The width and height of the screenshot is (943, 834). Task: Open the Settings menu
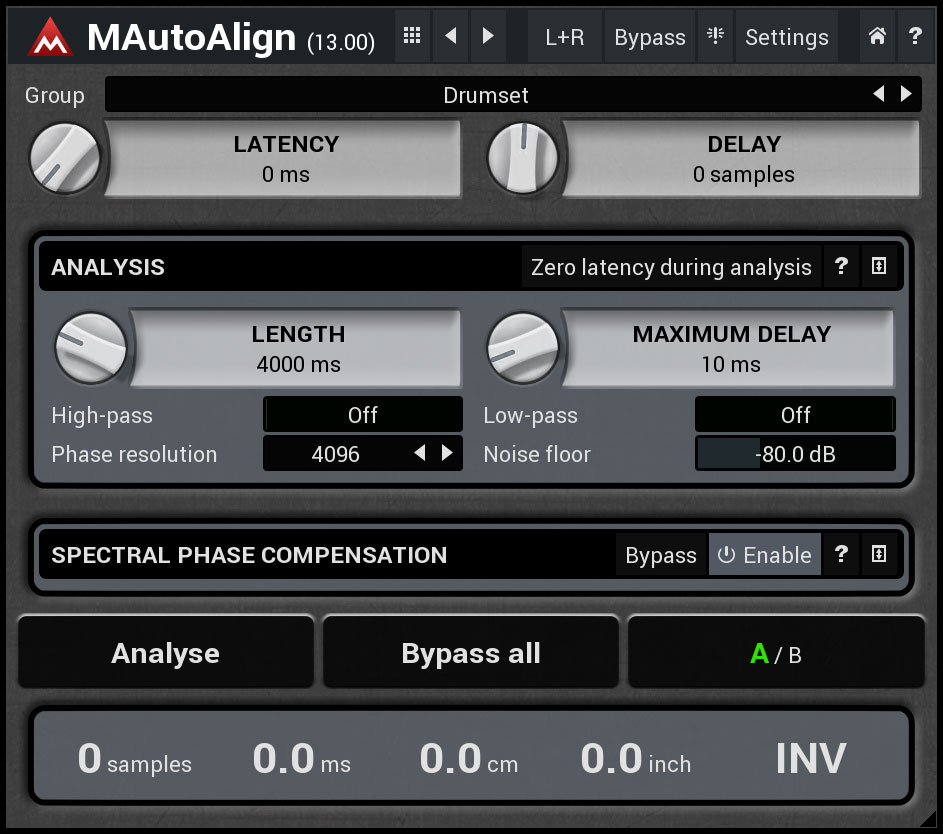click(x=787, y=37)
